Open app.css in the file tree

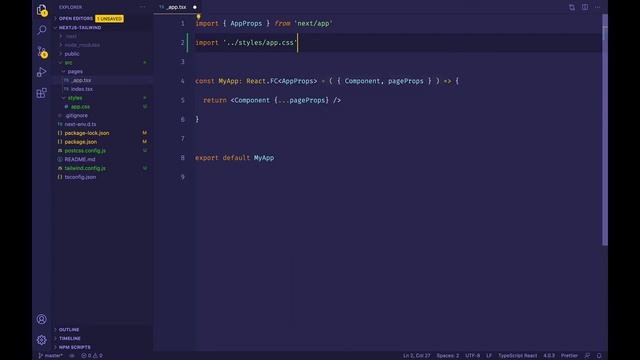(80, 107)
